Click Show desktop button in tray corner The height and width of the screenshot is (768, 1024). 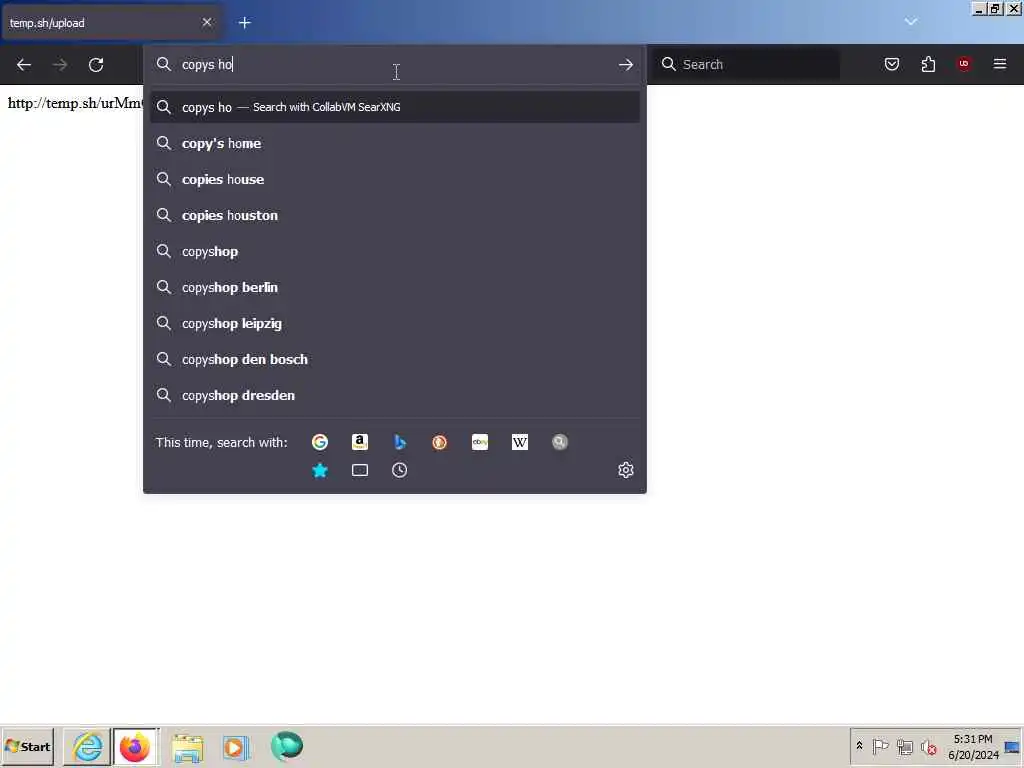[x=1013, y=746]
